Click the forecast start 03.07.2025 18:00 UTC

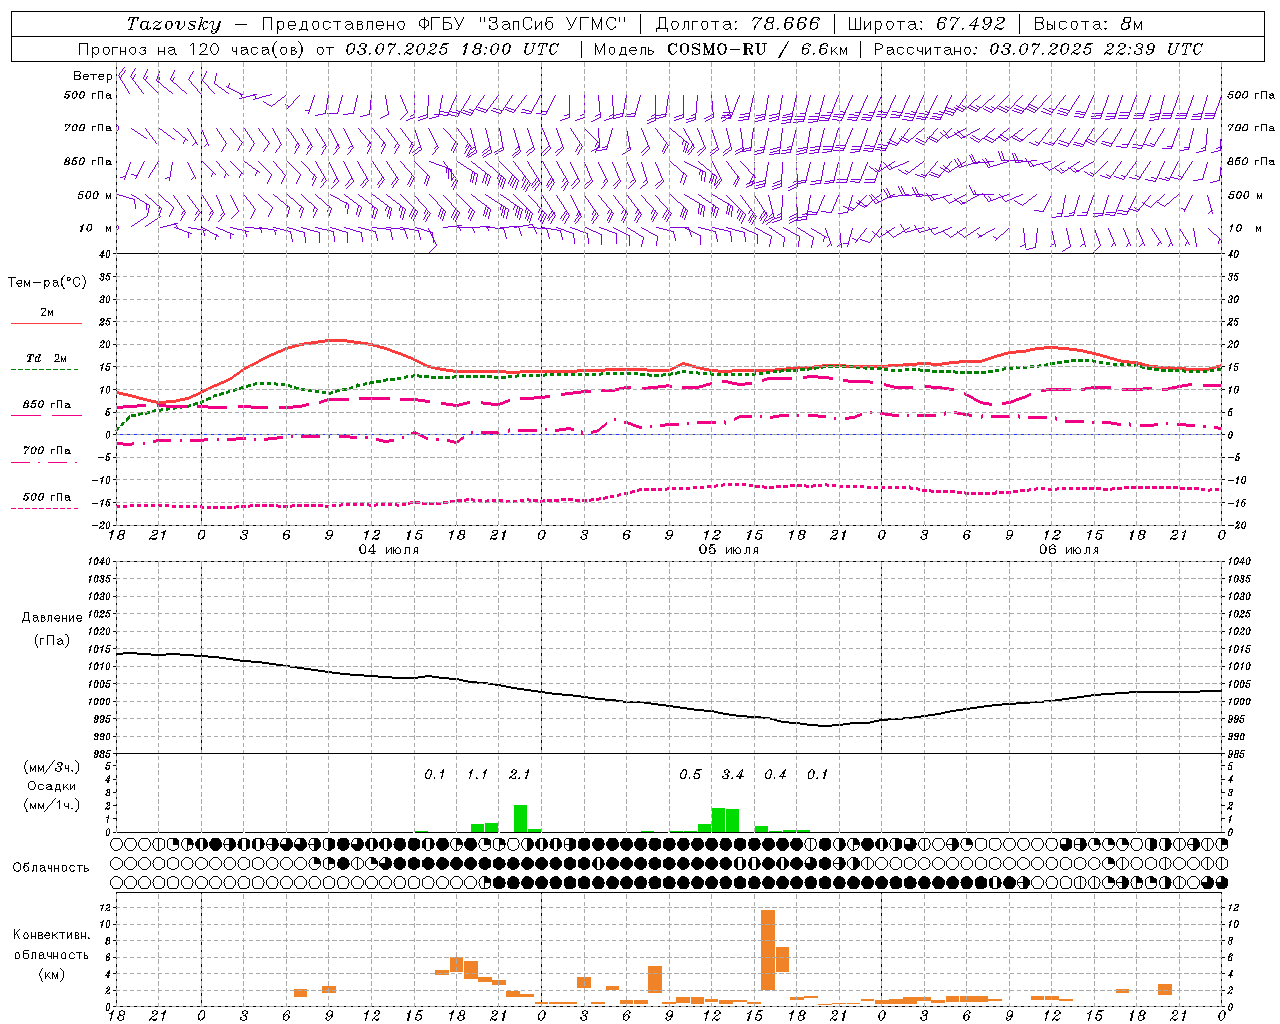click(452, 49)
